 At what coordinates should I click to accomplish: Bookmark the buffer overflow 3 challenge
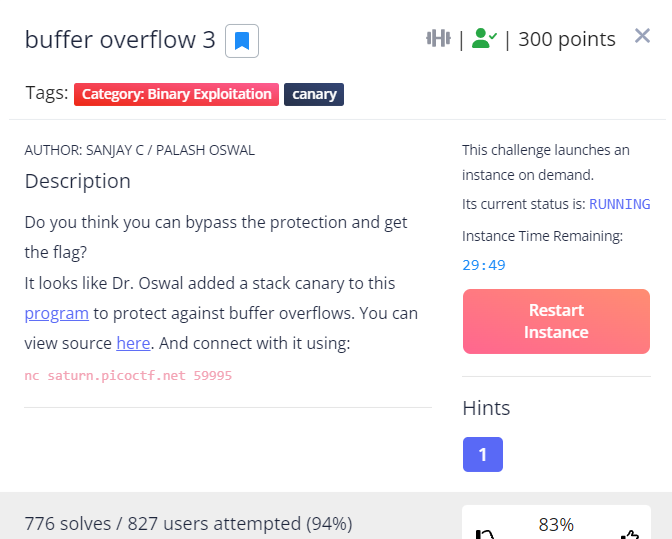pyautogui.click(x=242, y=41)
